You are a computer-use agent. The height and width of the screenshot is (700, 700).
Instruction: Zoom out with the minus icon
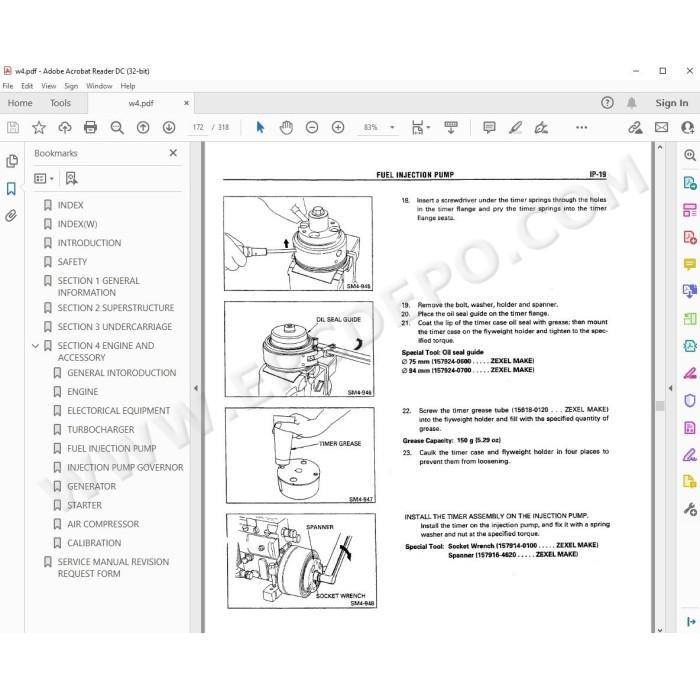coord(312,128)
